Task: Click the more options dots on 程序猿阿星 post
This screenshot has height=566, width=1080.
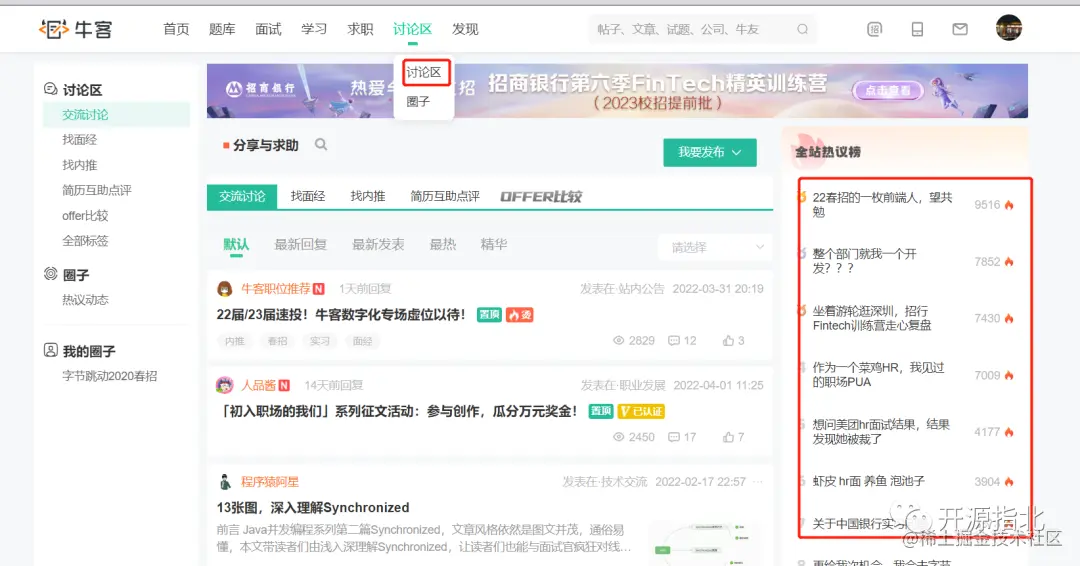Action: (758, 481)
